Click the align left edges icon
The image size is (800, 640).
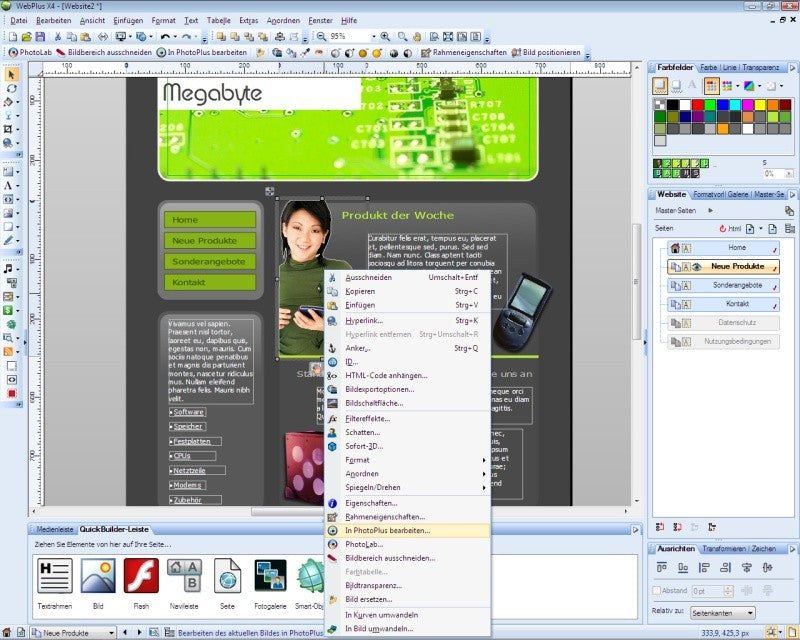[x=704, y=568]
